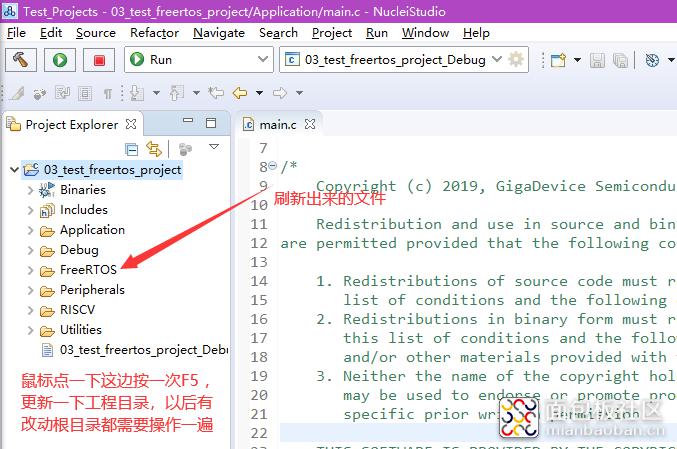Edit launch configuration with gear icon
Image resolution: width=677 pixels, height=449 pixels.
(x=516, y=59)
